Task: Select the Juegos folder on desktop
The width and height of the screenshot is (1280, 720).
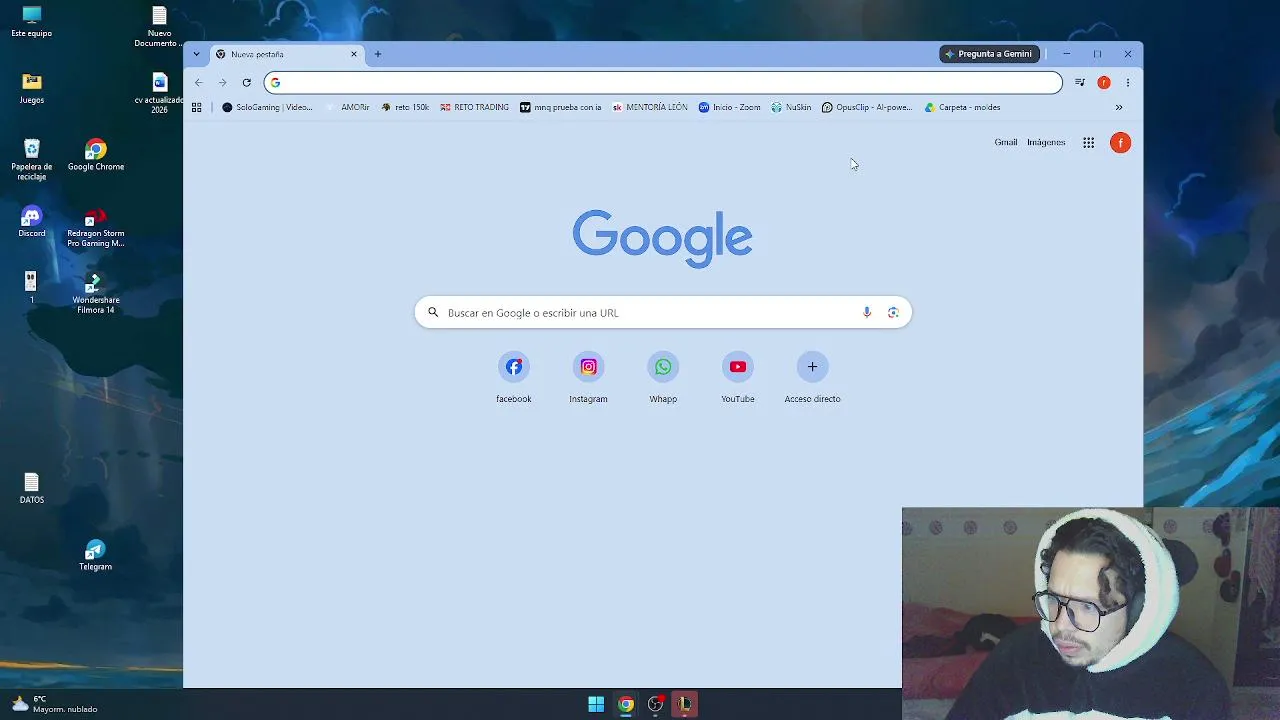Action: 32,88
